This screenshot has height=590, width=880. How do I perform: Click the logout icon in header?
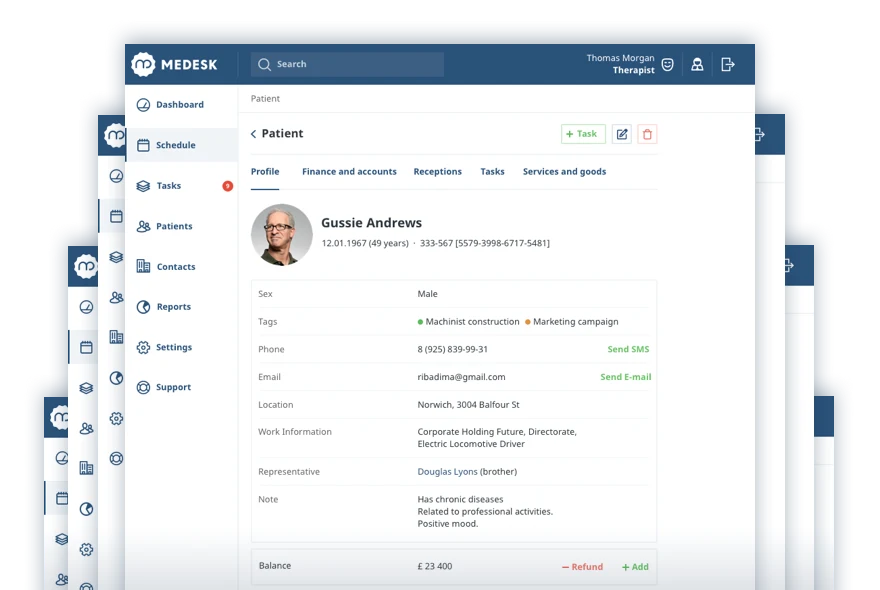pos(728,65)
